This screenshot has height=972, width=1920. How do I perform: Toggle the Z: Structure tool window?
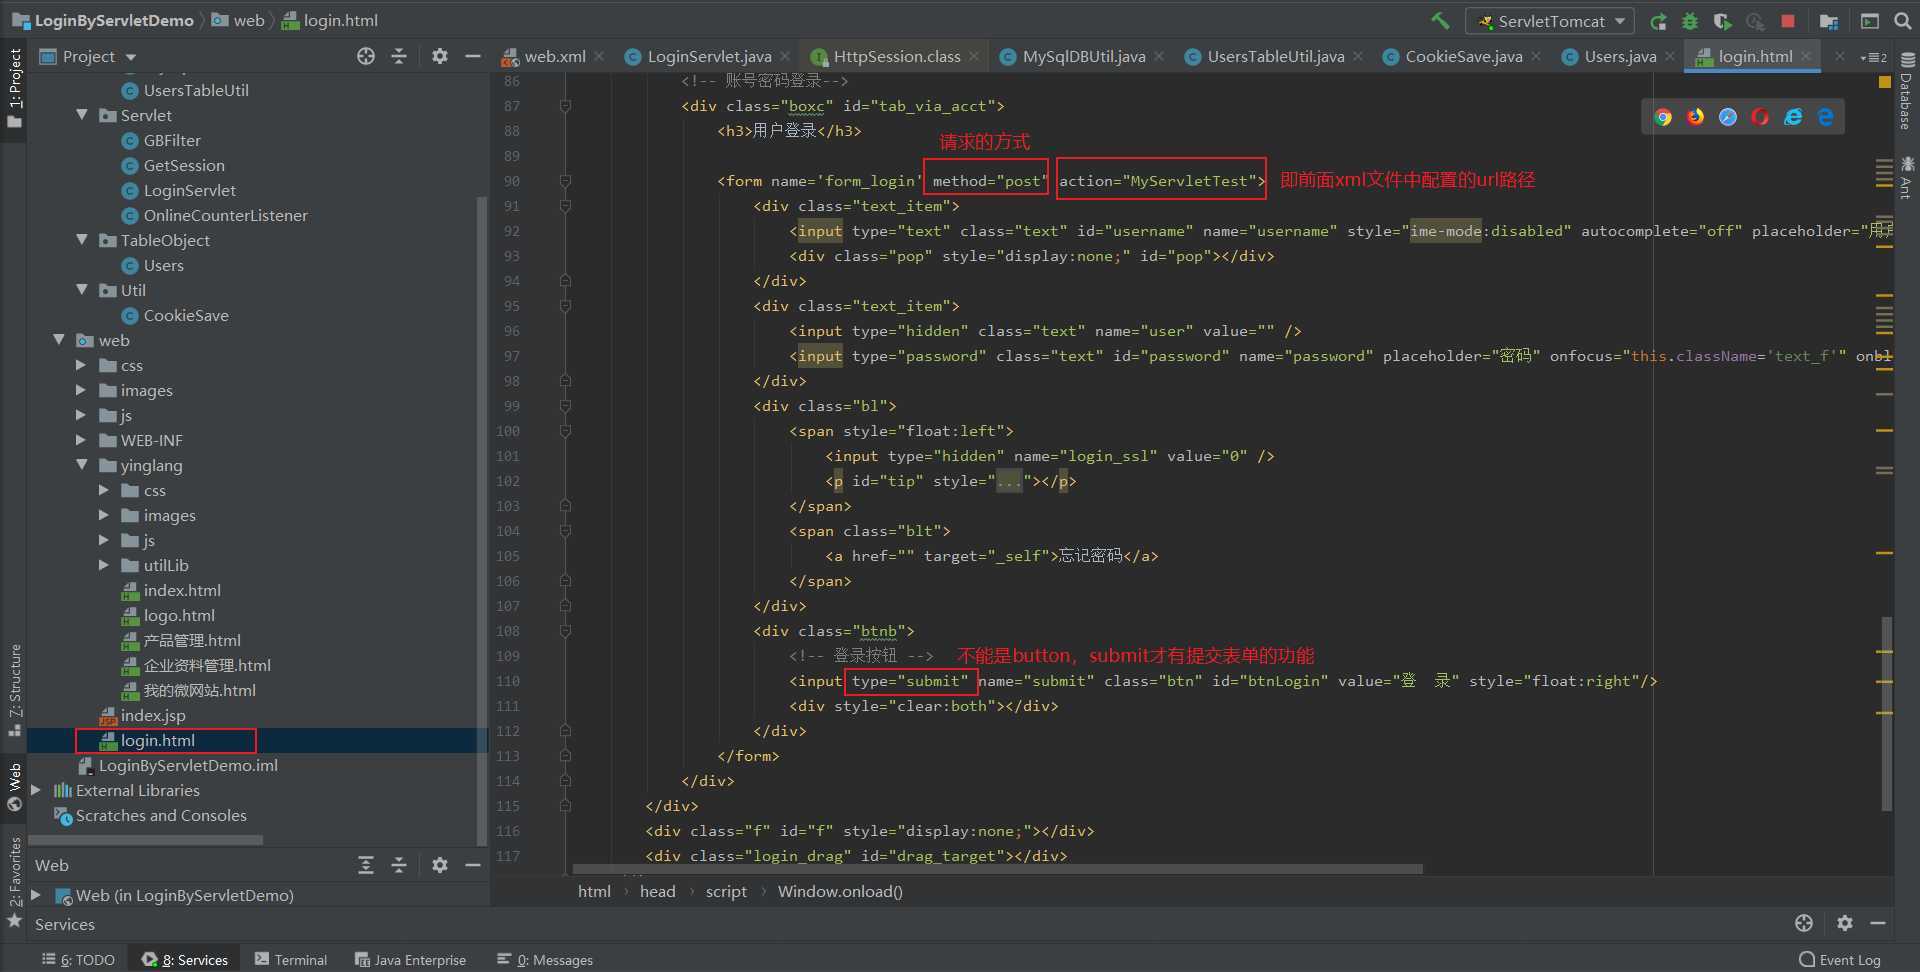[x=14, y=690]
